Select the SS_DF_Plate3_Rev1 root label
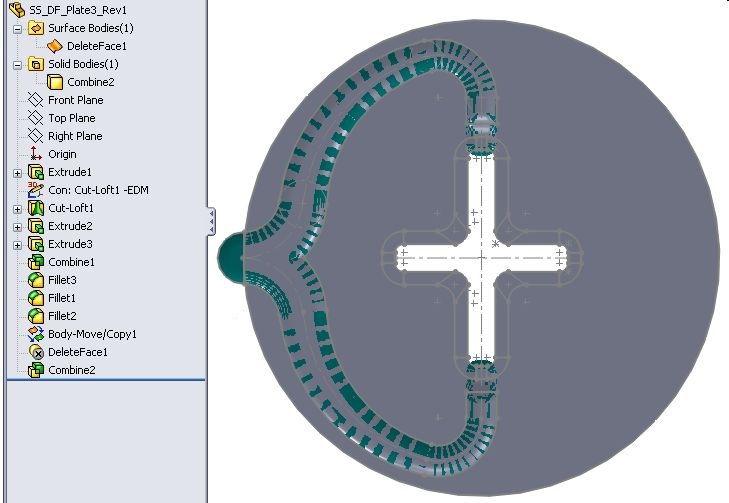Viewport: 729px width, 503px height. tap(78, 10)
